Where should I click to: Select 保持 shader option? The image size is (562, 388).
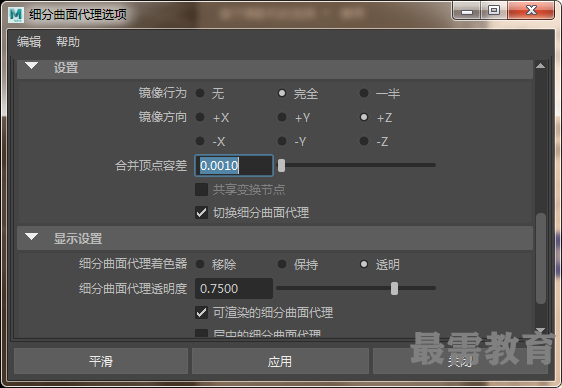click(282, 264)
